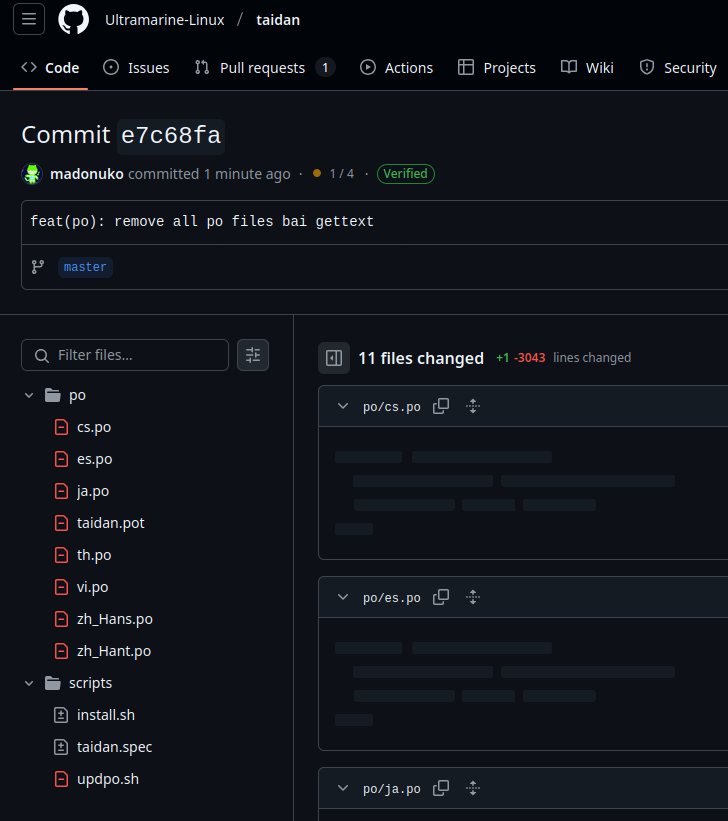Click madonuko's avatar image
728x821 pixels.
[x=32, y=174]
